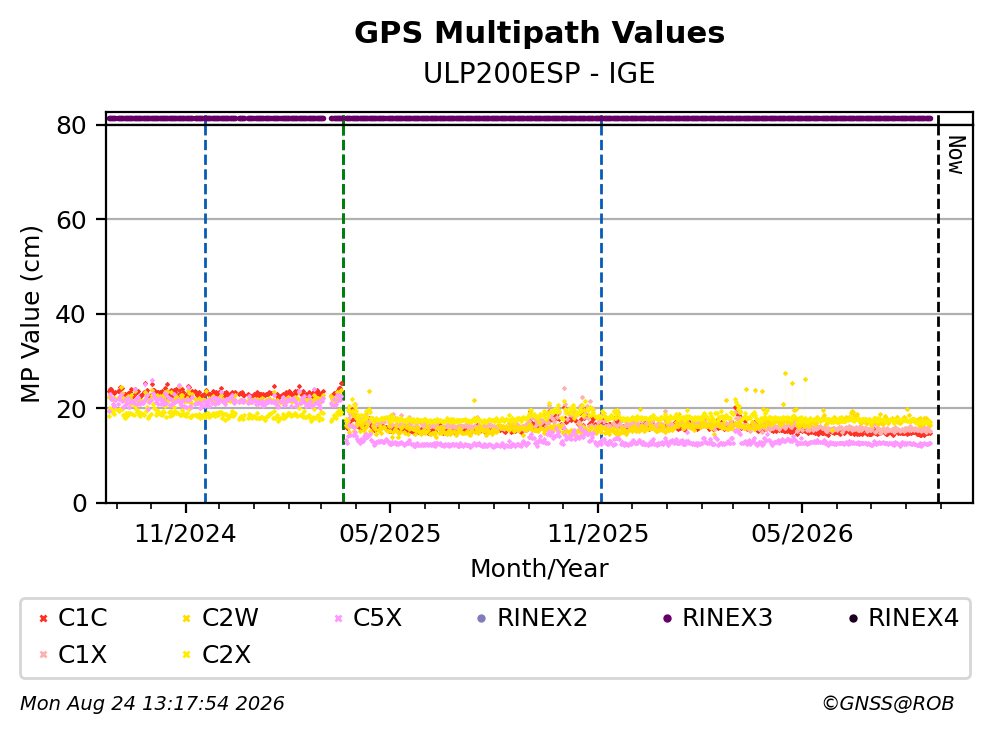This screenshot has width=993, height=734.
Task: Select the C1C legend label
Action: pyautogui.click(x=82, y=617)
